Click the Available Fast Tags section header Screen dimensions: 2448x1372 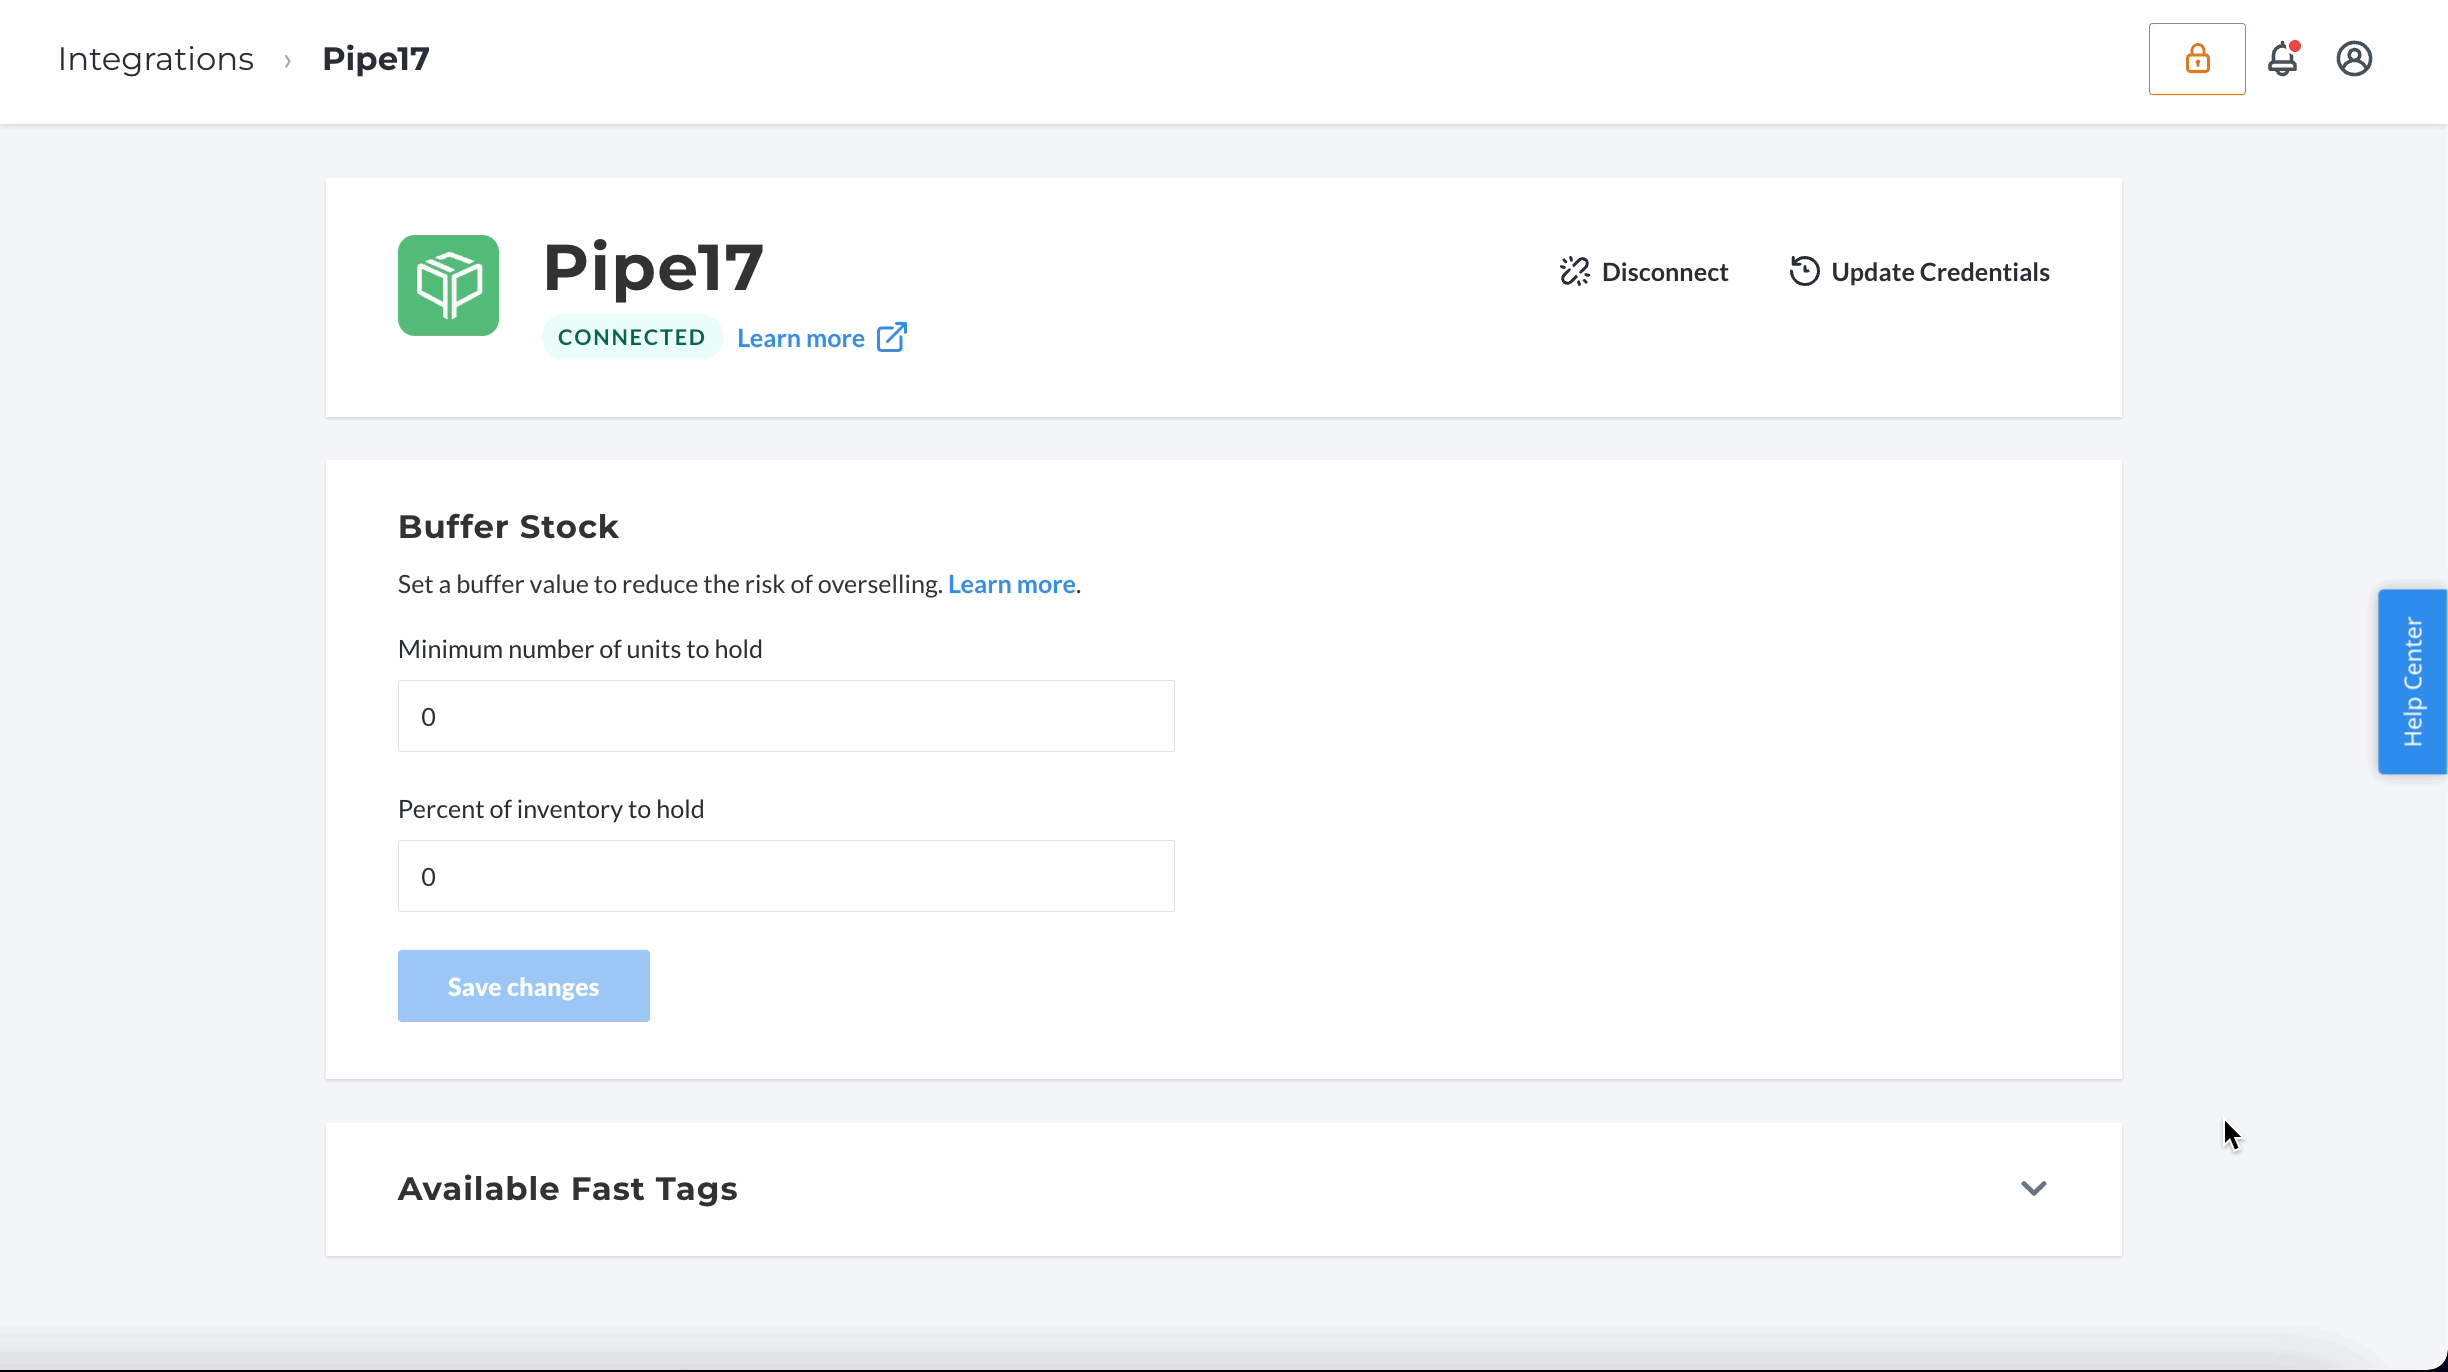(1223, 1189)
